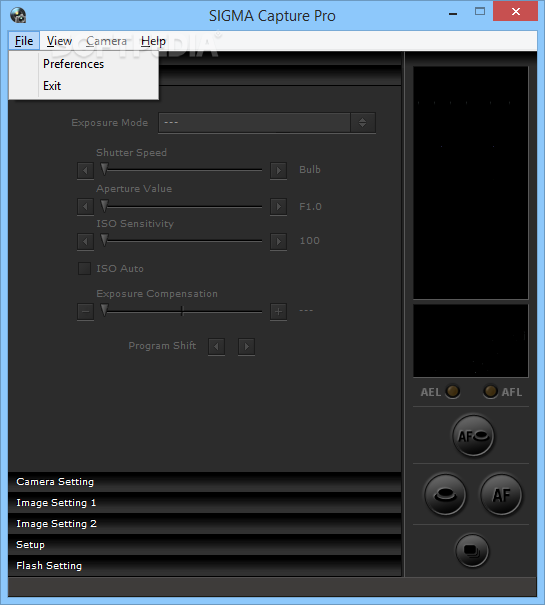Click the application icon in title bar
The image size is (545, 605).
pyautogui.click(x=18, y=15)
